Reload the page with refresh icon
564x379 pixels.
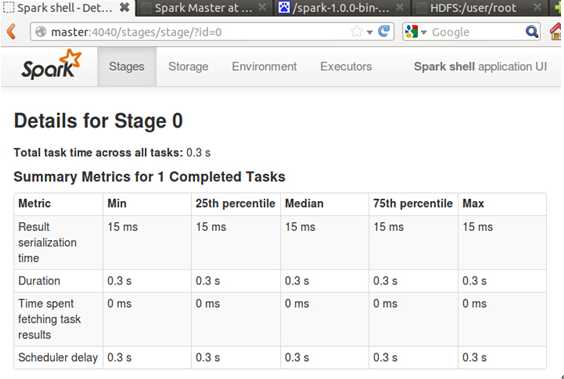coord(384,32)
